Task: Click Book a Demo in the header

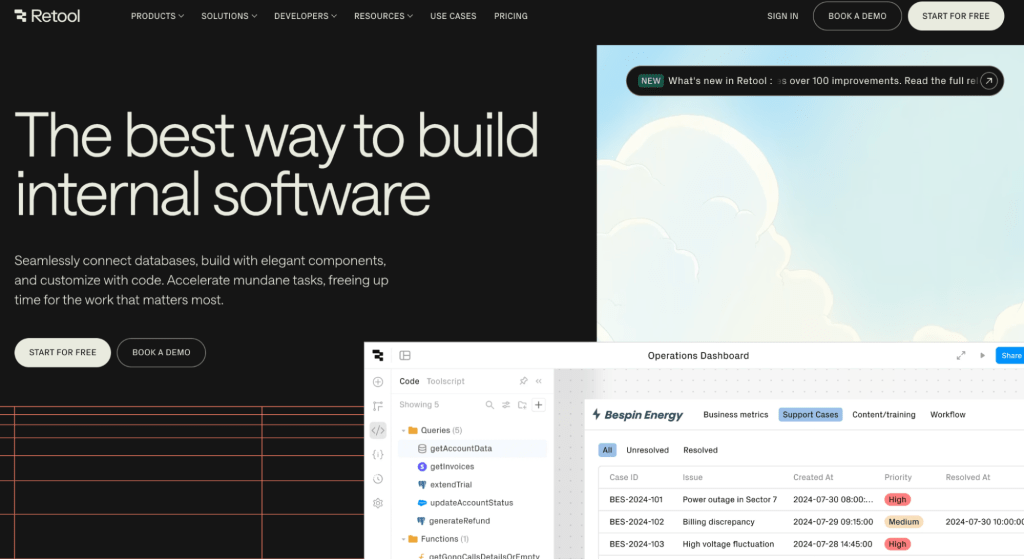Action: pos(857,16)
